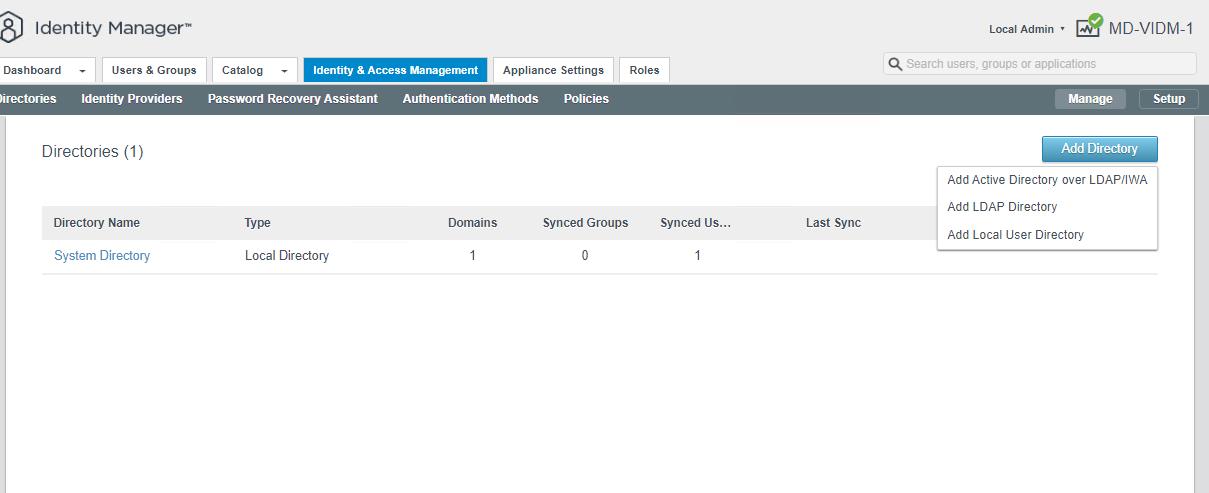Click the Identity Manager hexagon logo
Image resolution: width=1209 pixels, height=493 pixels.
pyautogui.click(x=10, y=27)
